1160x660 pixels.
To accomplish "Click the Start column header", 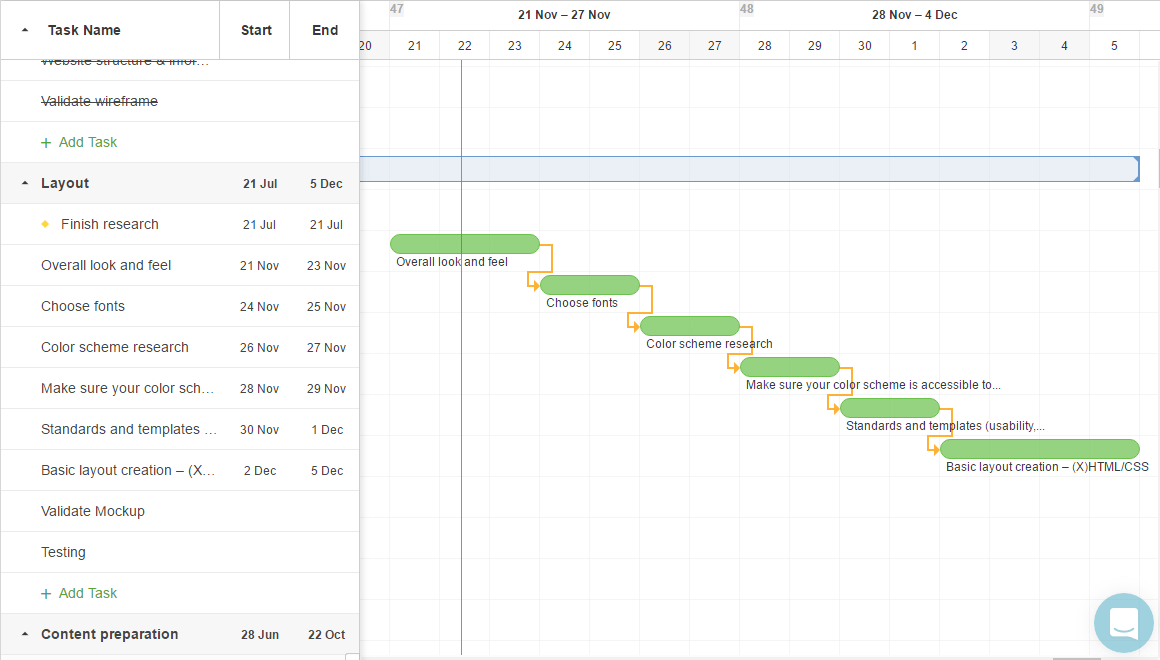I will [255, 30].
